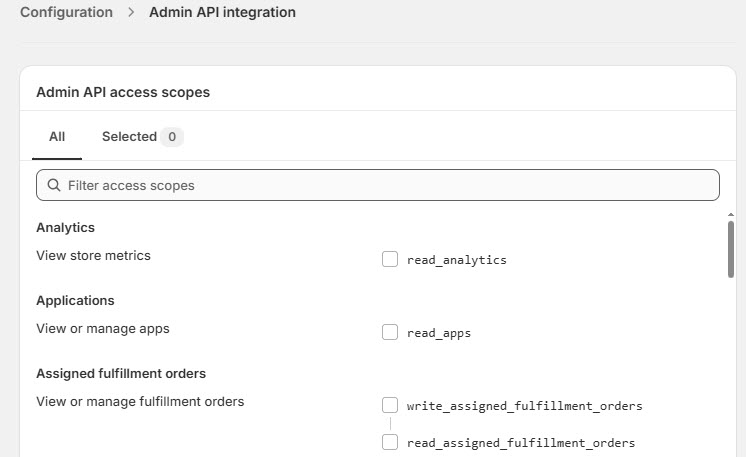The image size is (746, 457).
Task: Click the access scopes list scrollbar thumb
Action: [730, 249]
